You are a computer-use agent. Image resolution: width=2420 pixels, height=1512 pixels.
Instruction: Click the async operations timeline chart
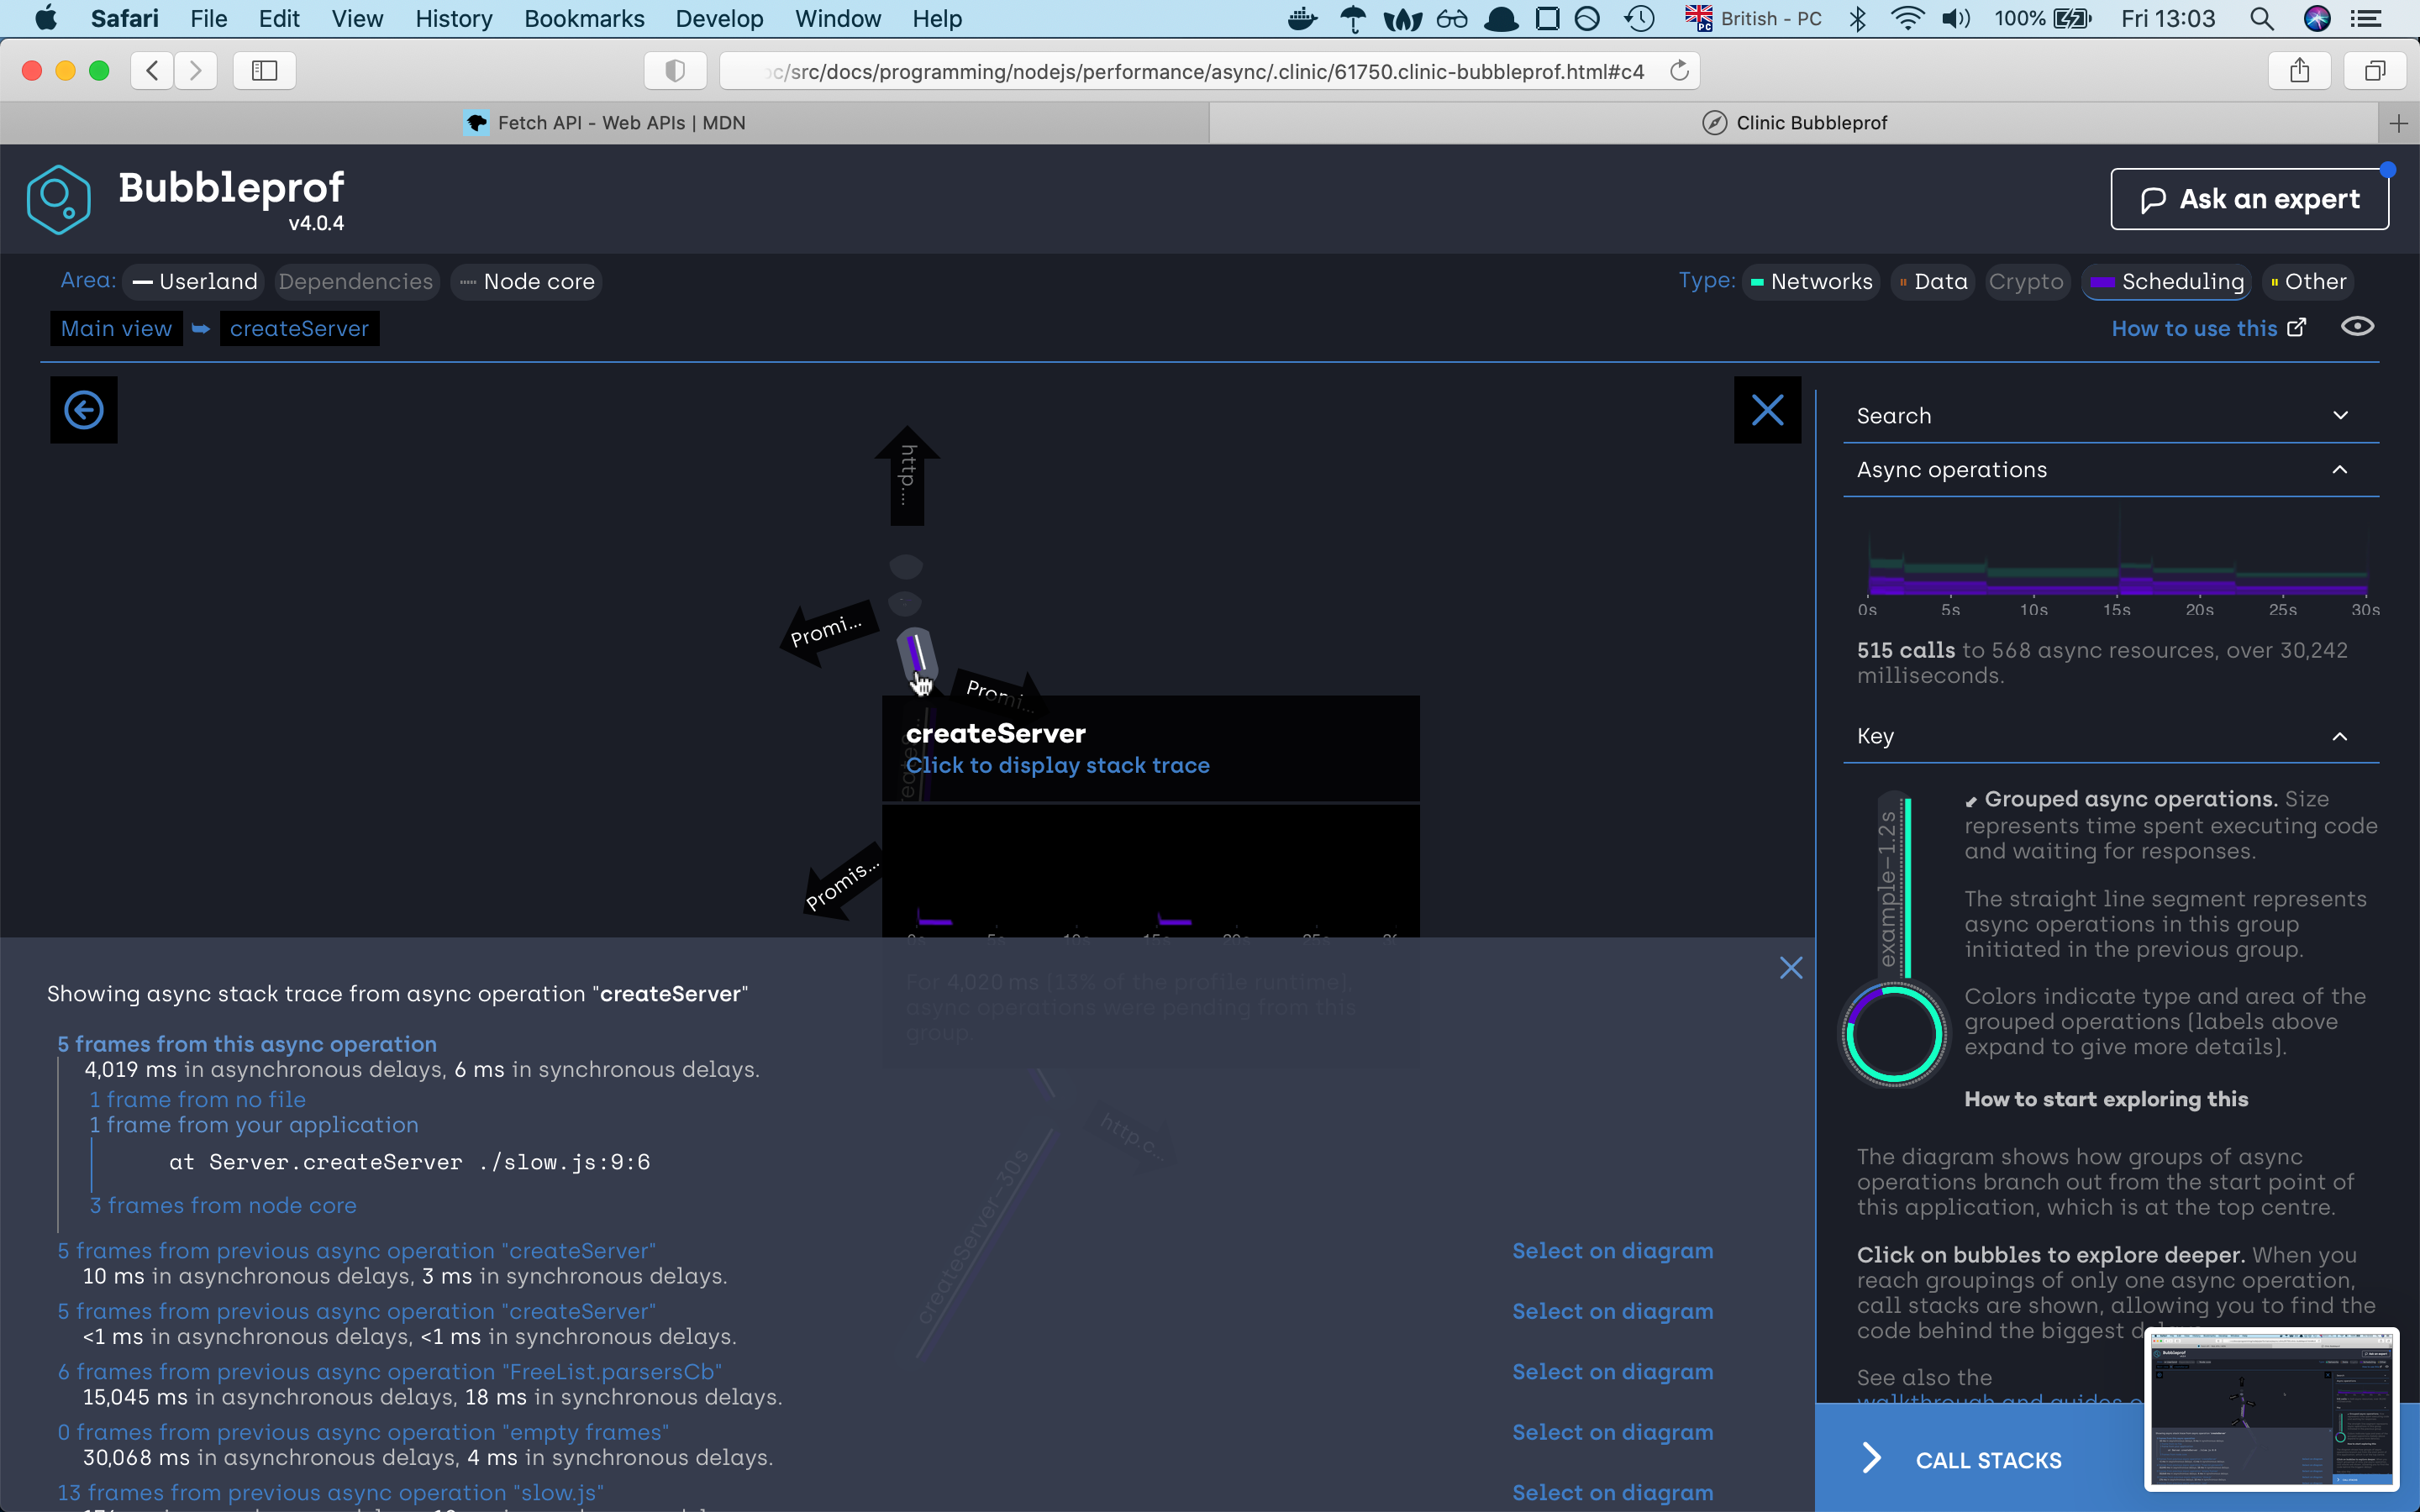tap(2117, 565)
